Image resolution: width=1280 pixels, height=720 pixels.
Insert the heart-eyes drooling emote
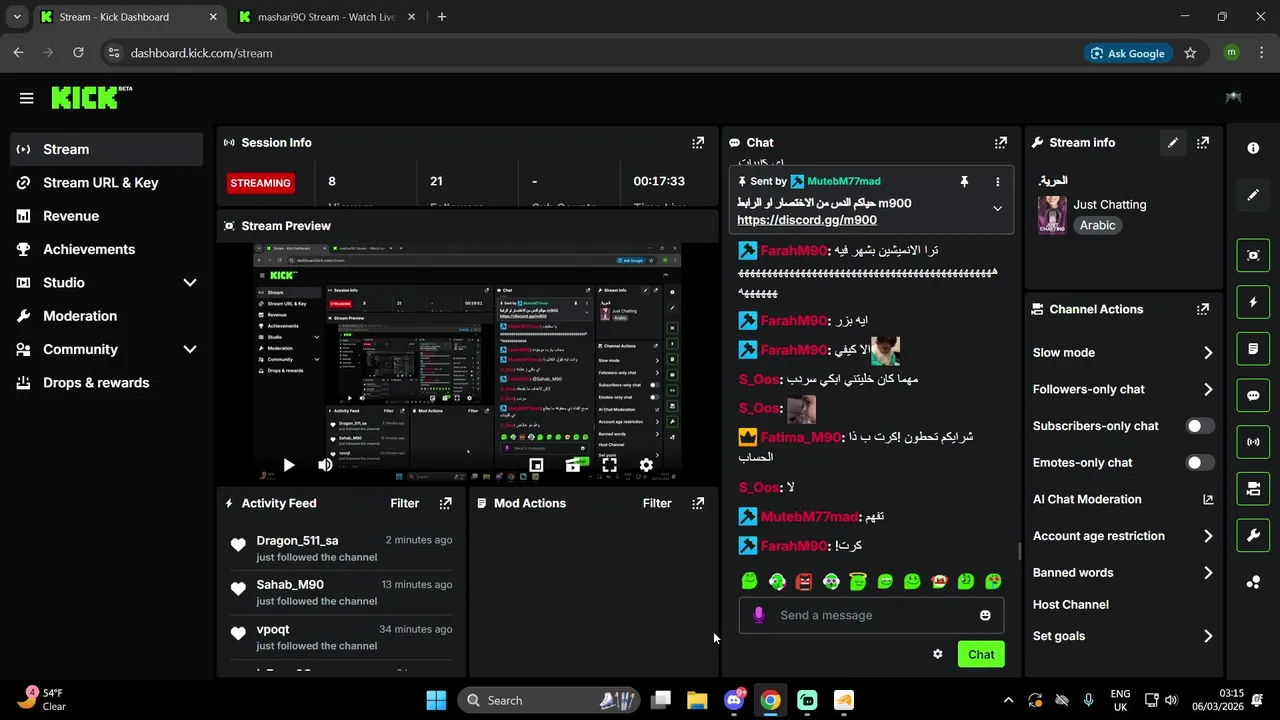(x=992, y=581)
